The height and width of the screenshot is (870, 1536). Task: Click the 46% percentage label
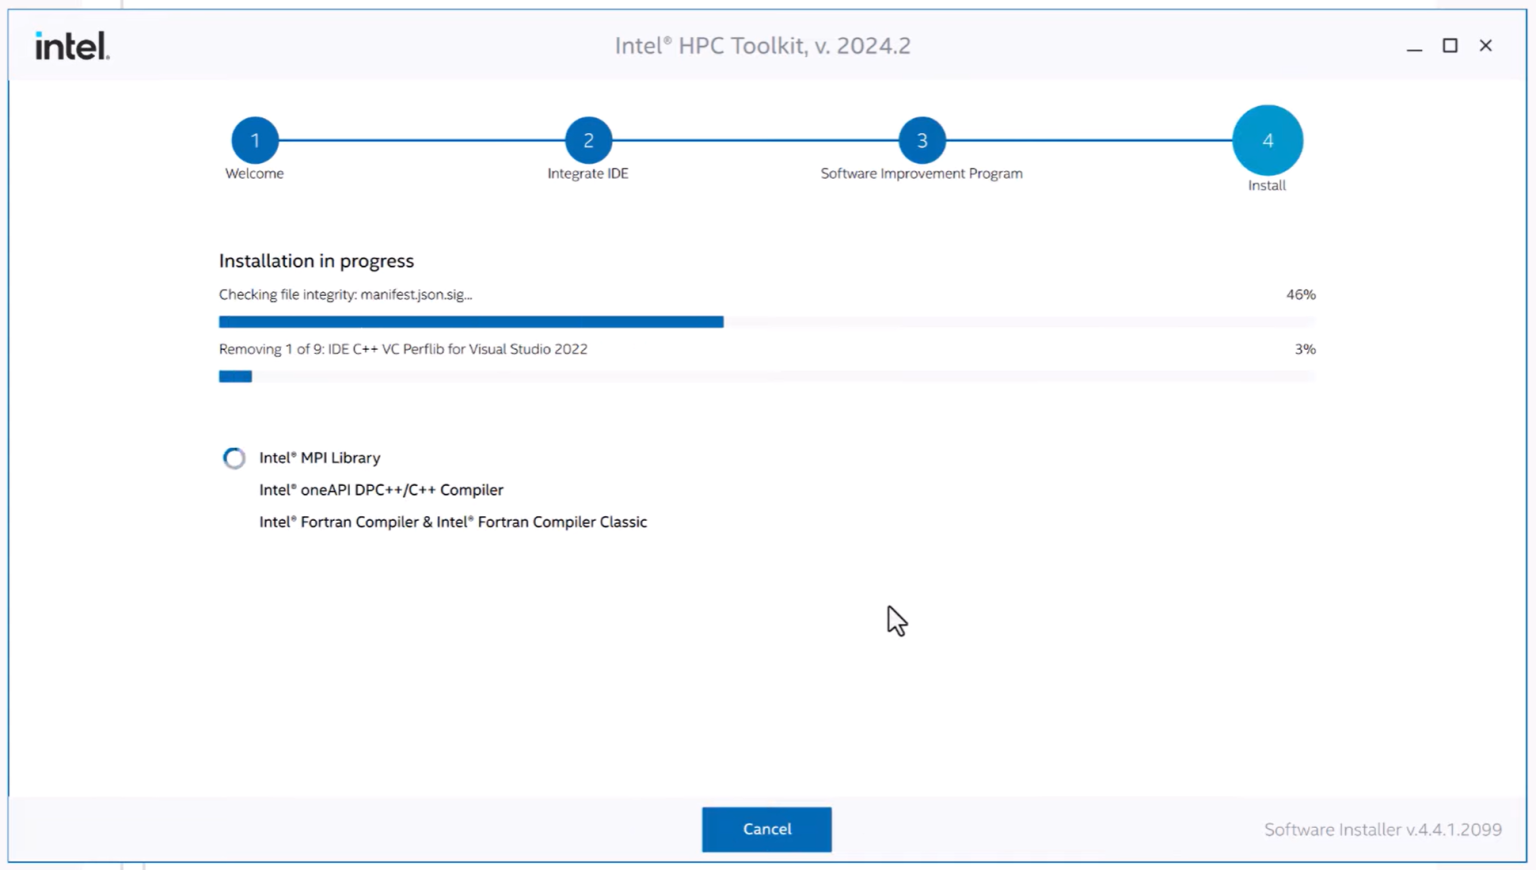pyautogui.click(x=1300, y=294)
